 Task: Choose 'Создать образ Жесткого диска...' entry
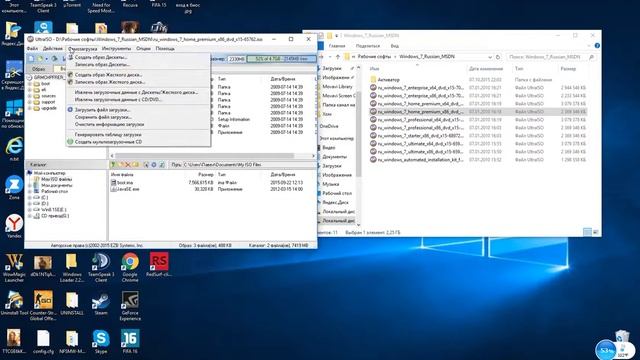(x=138, y=75)
